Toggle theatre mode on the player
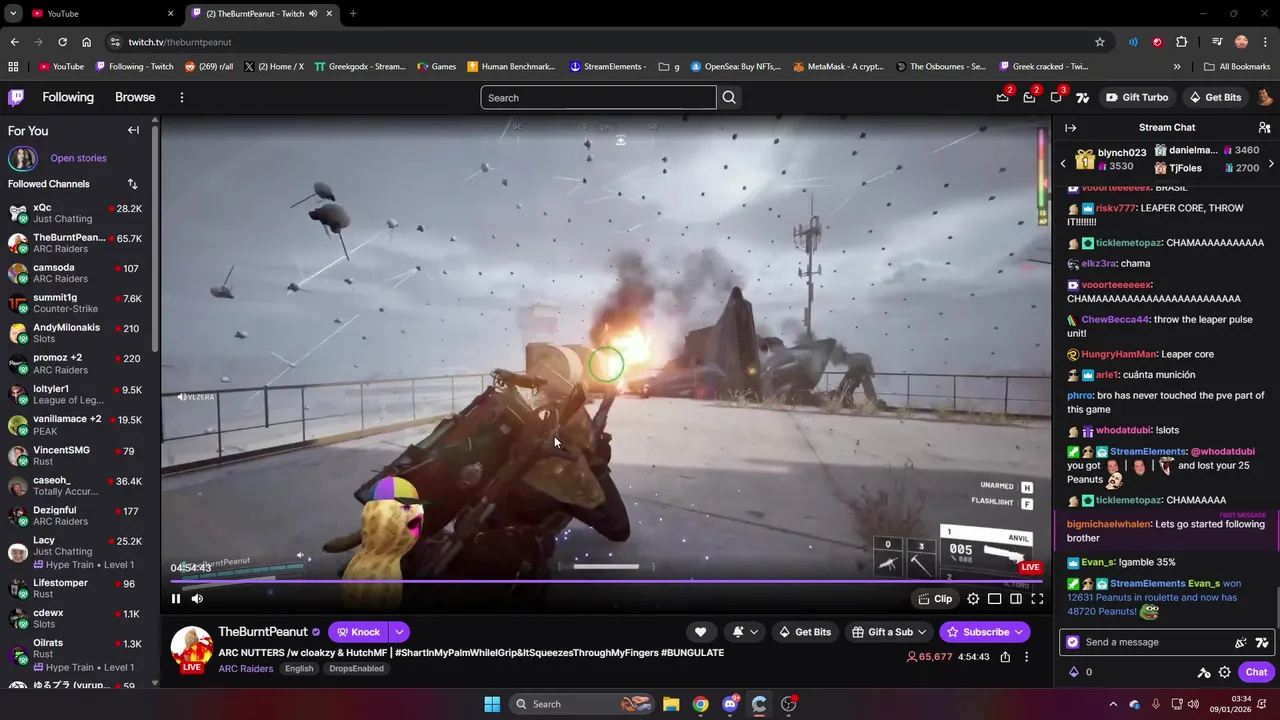Viewport: 1280px width, 720px height. point(1016,599)
